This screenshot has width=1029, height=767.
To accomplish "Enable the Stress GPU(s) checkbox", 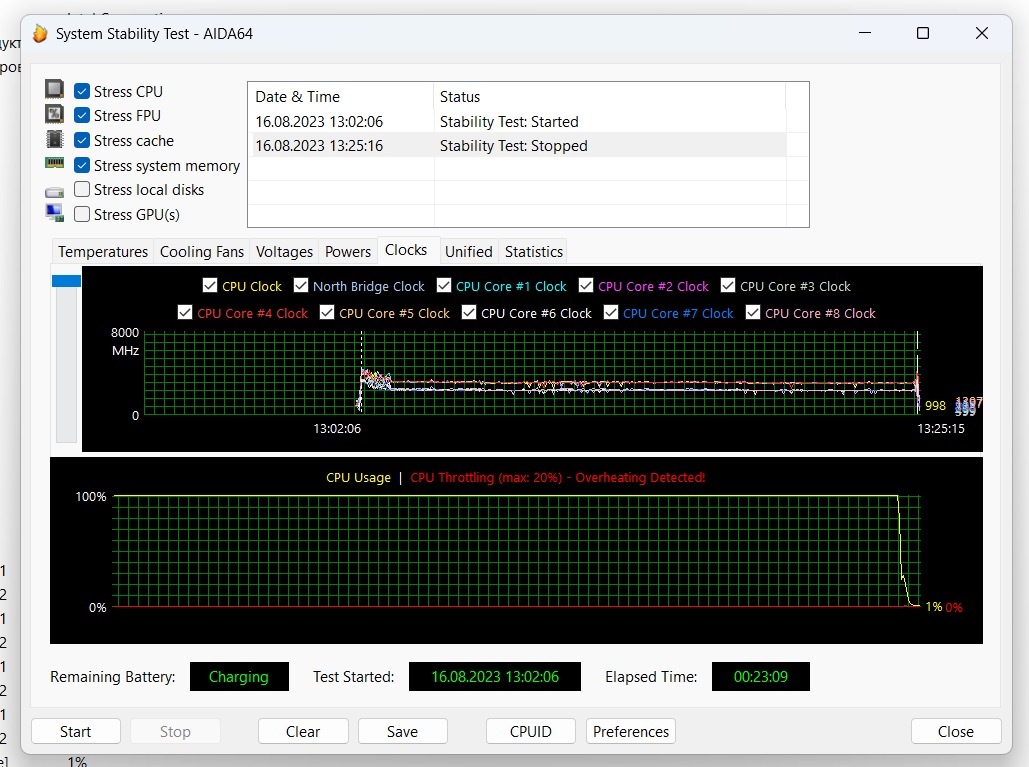I will coord(82,214).
